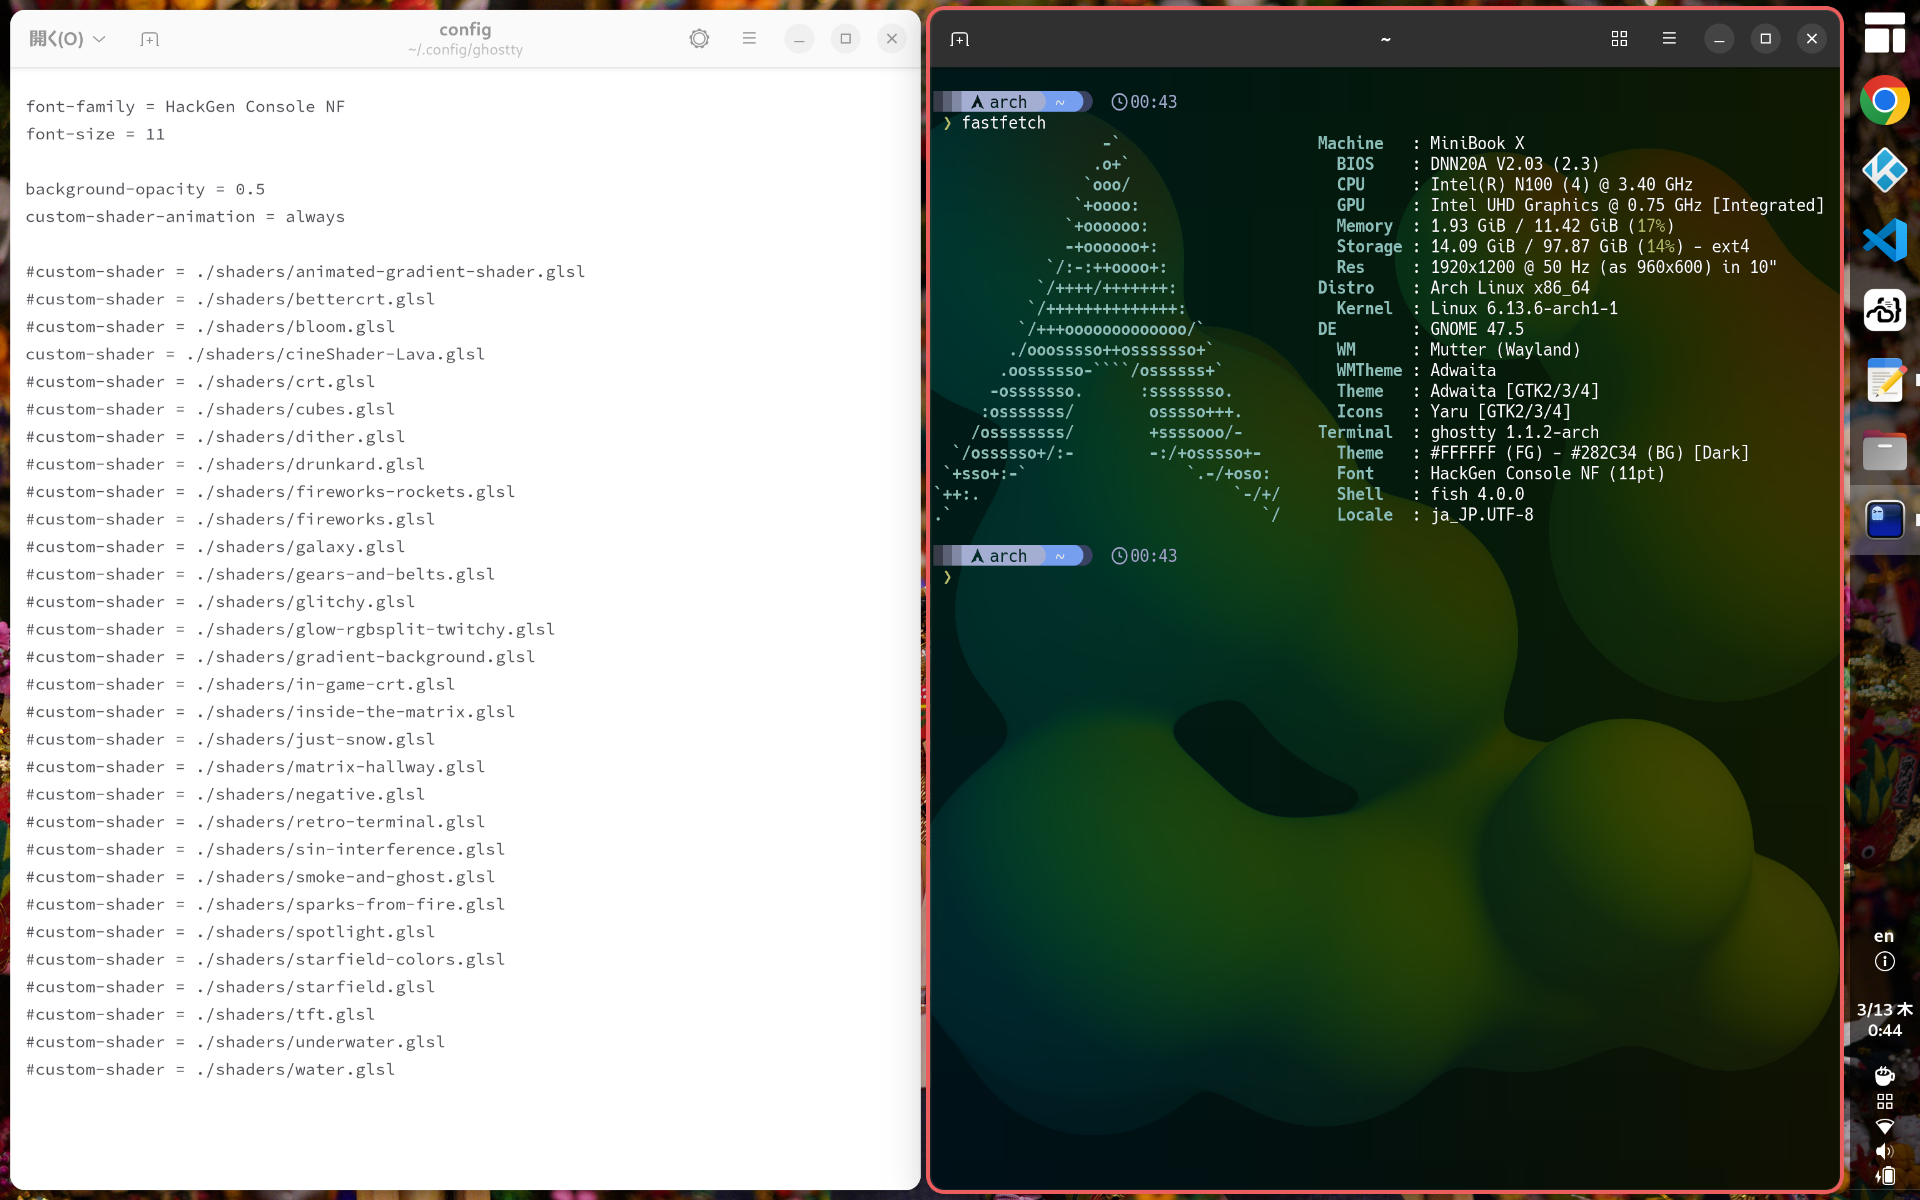Click the bloom.glsl shader line
1920x1200 pixels.
[210, 327]
